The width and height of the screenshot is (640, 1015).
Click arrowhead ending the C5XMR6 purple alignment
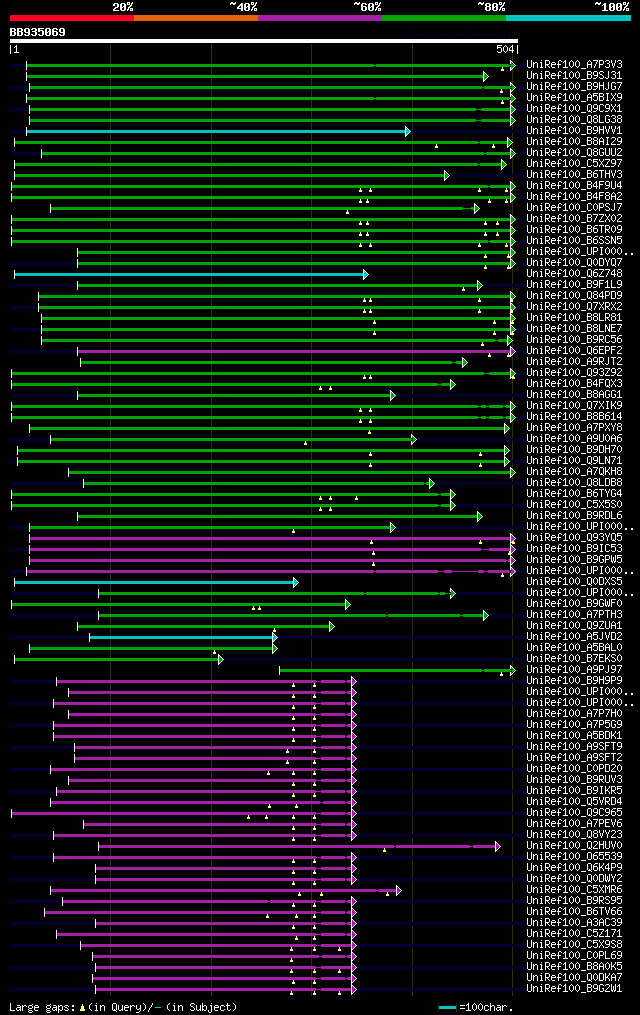pos(399,891)
